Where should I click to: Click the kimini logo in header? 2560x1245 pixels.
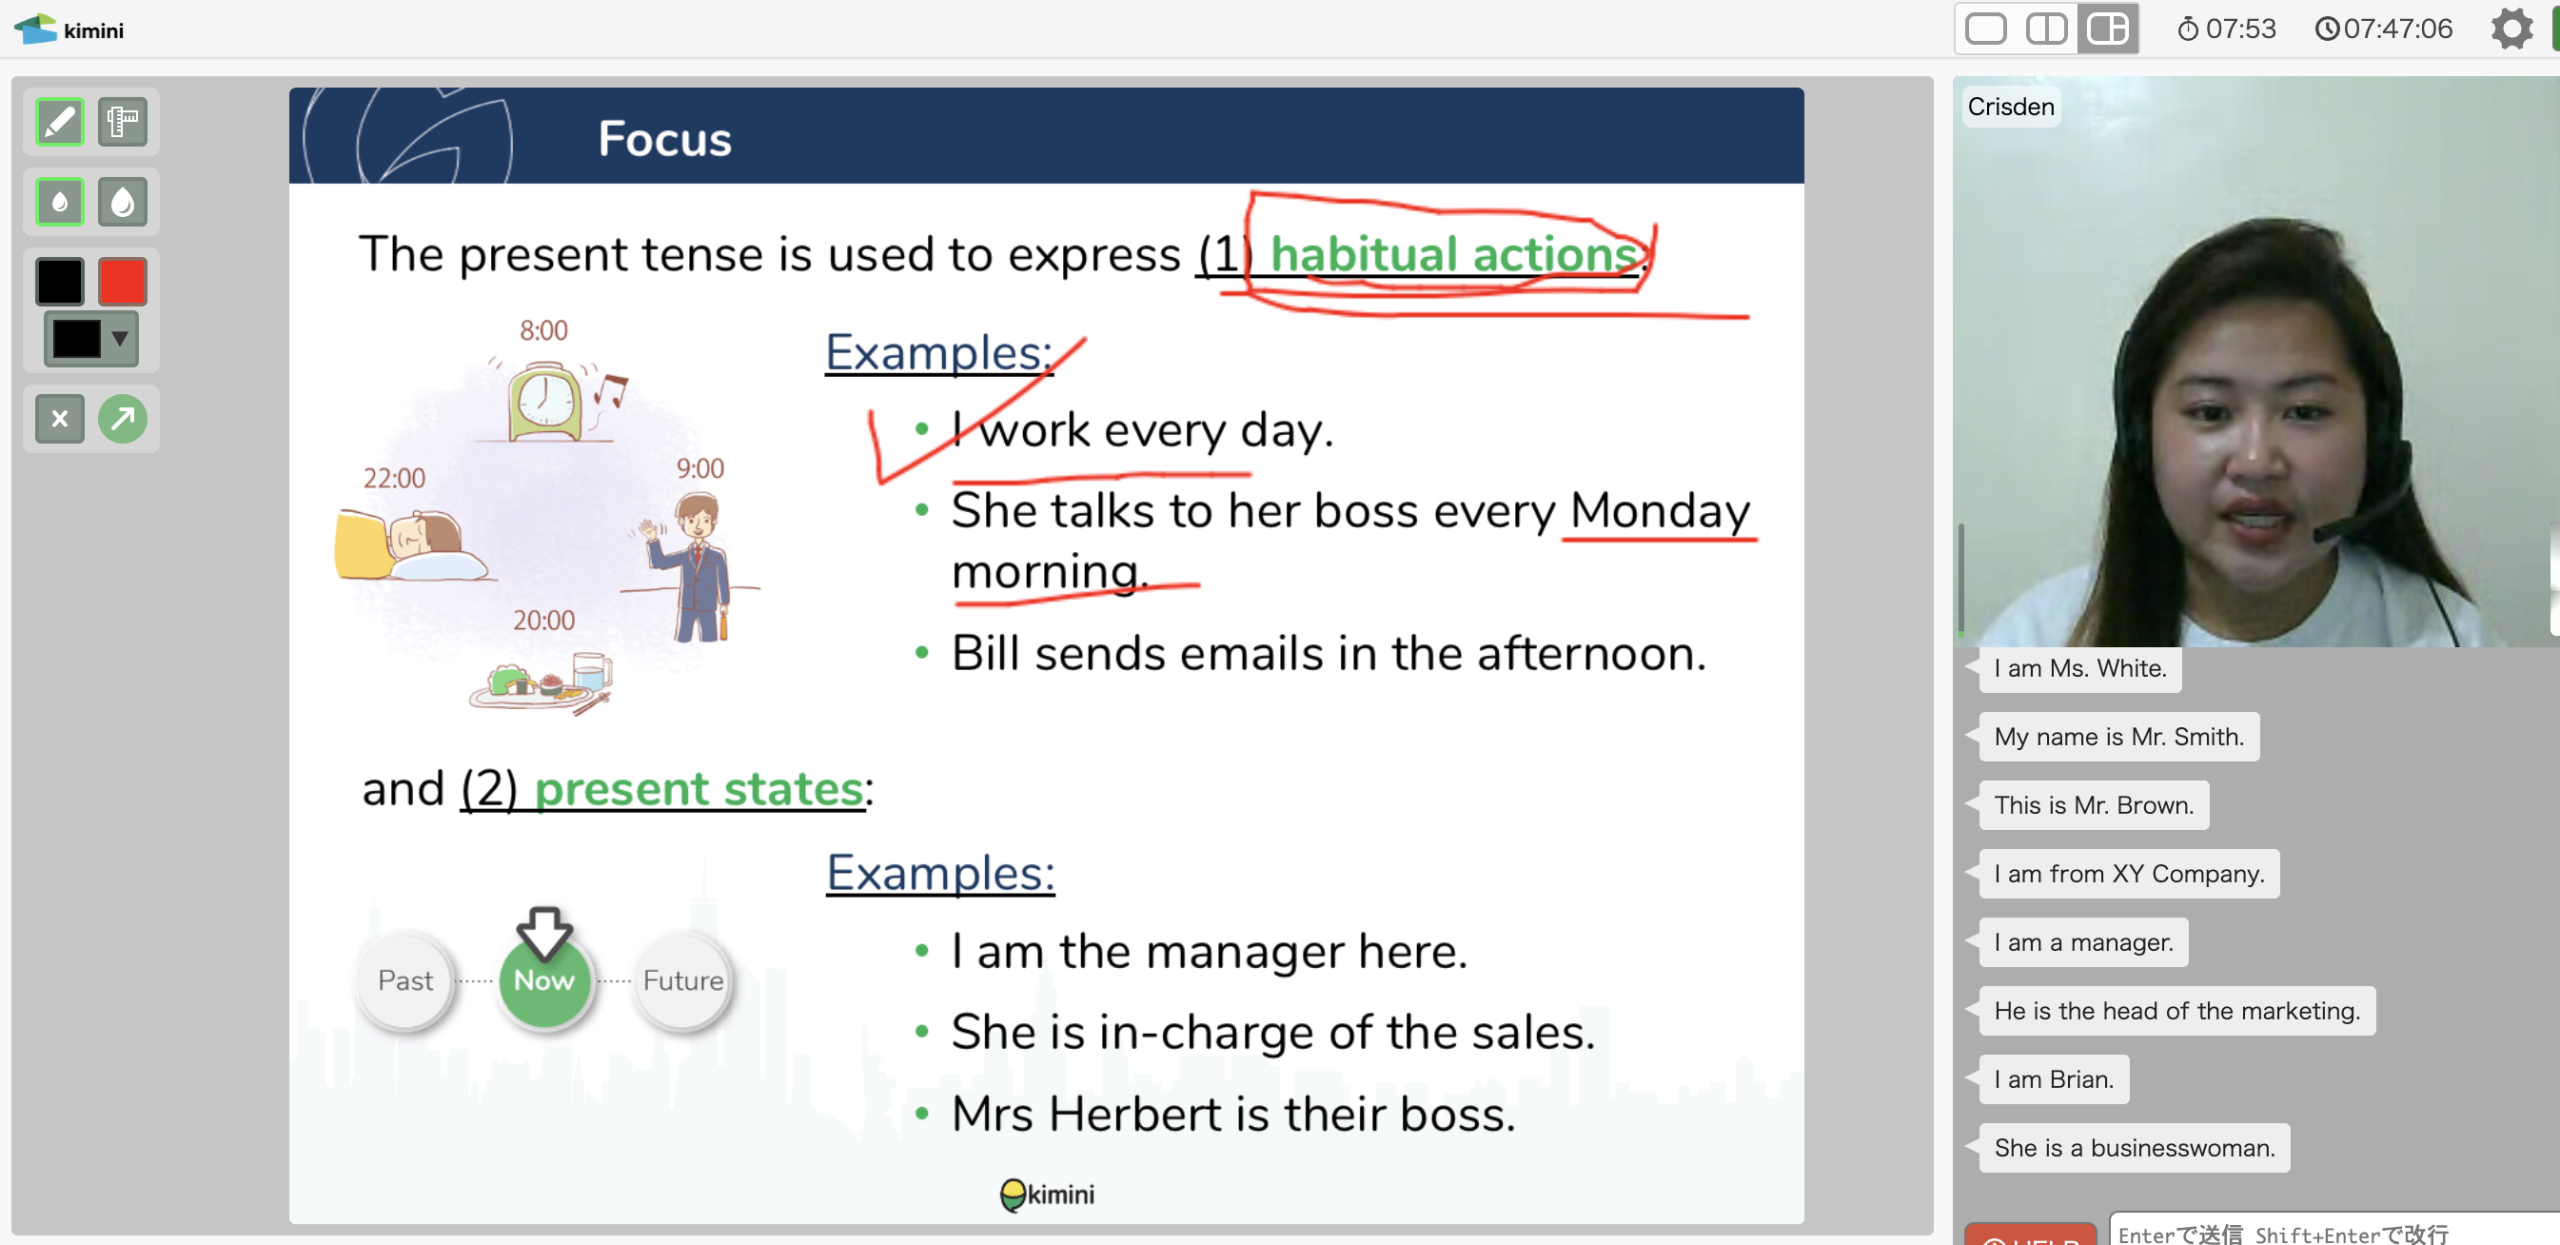point(70,29)
